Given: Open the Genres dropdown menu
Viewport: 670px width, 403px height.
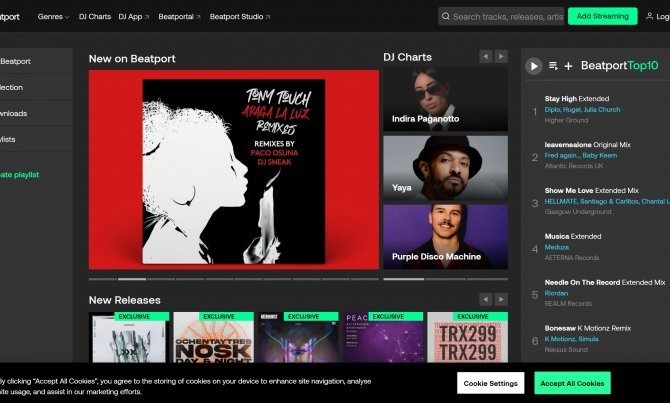Looking at the screenshot, I should (53, 17).
